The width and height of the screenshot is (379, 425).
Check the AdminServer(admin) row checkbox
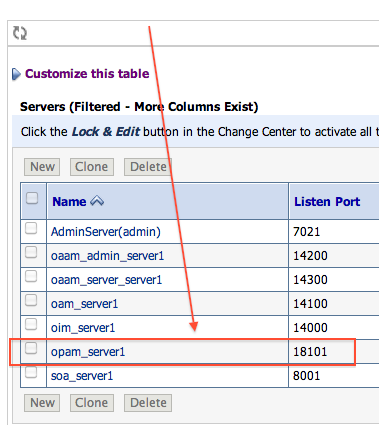[31, 229]
